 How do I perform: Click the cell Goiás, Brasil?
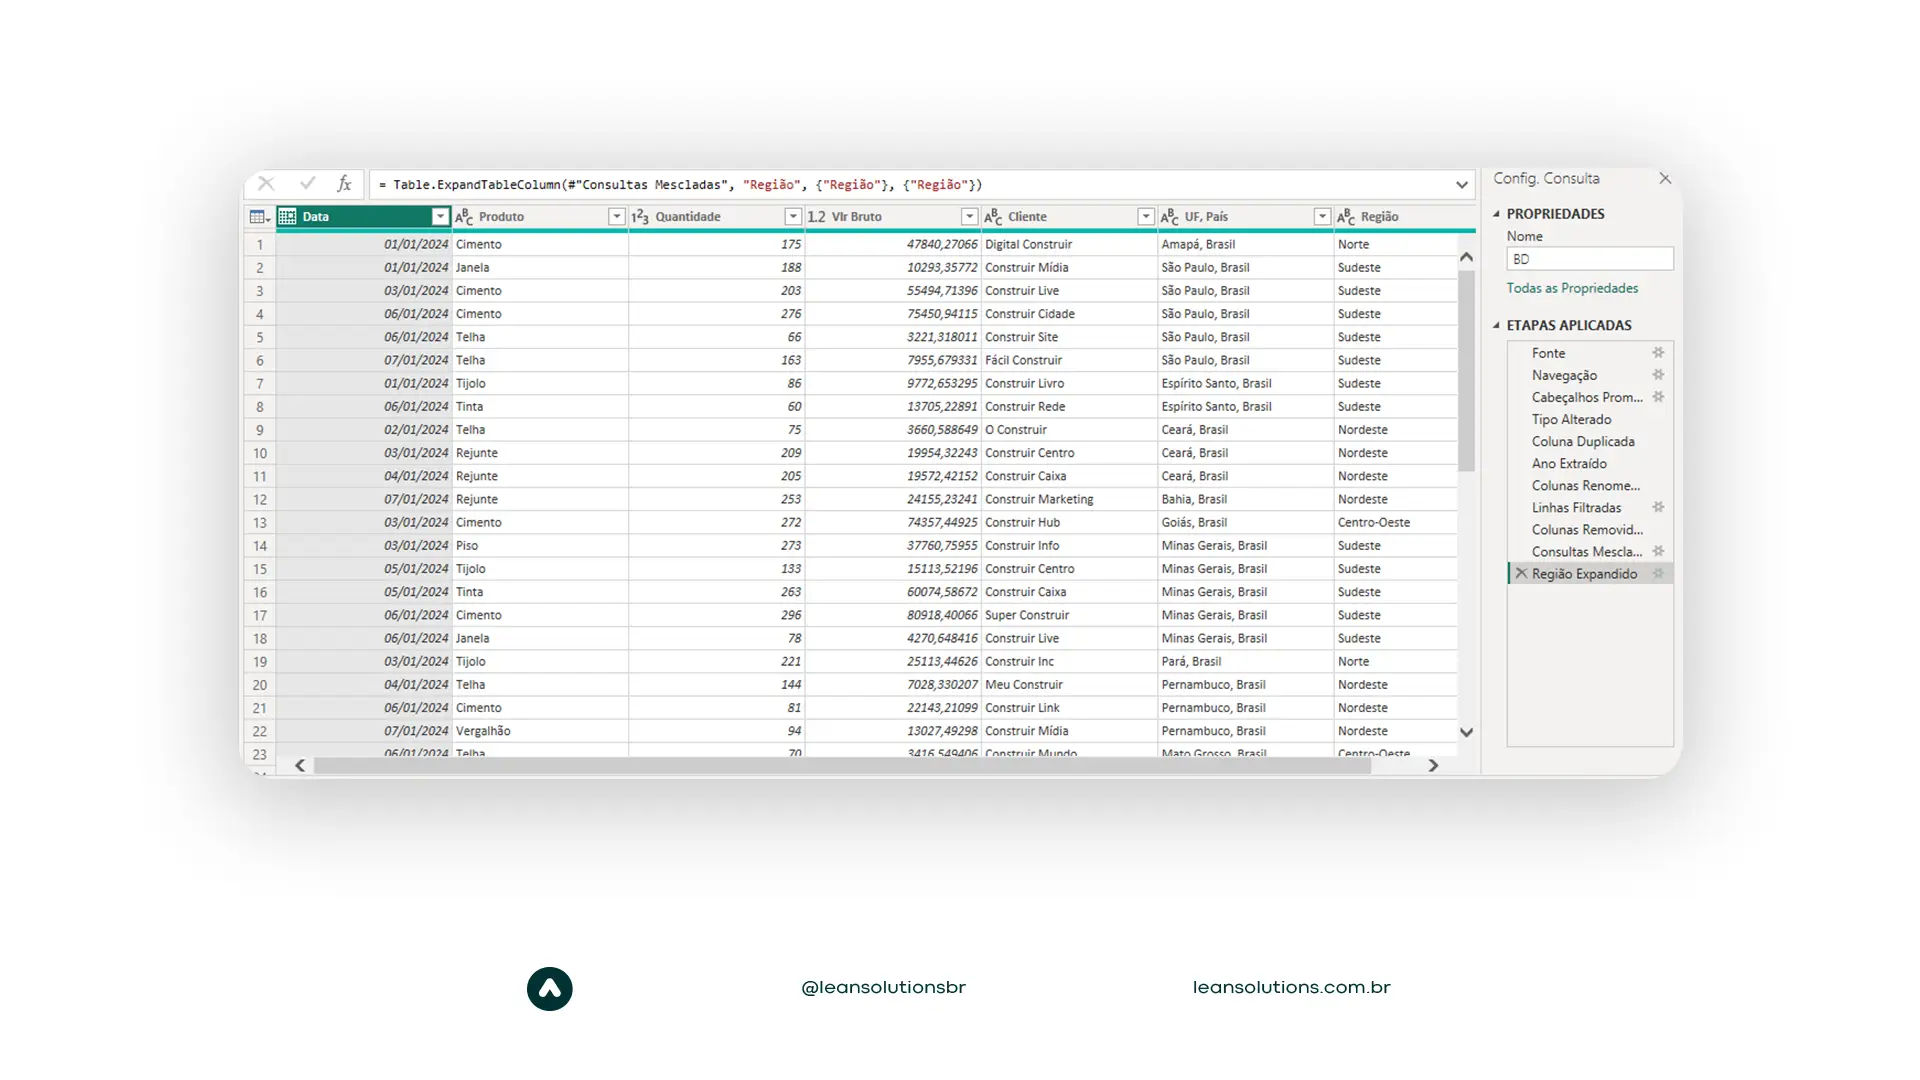pyautogui.click(x=1245, y=522)
